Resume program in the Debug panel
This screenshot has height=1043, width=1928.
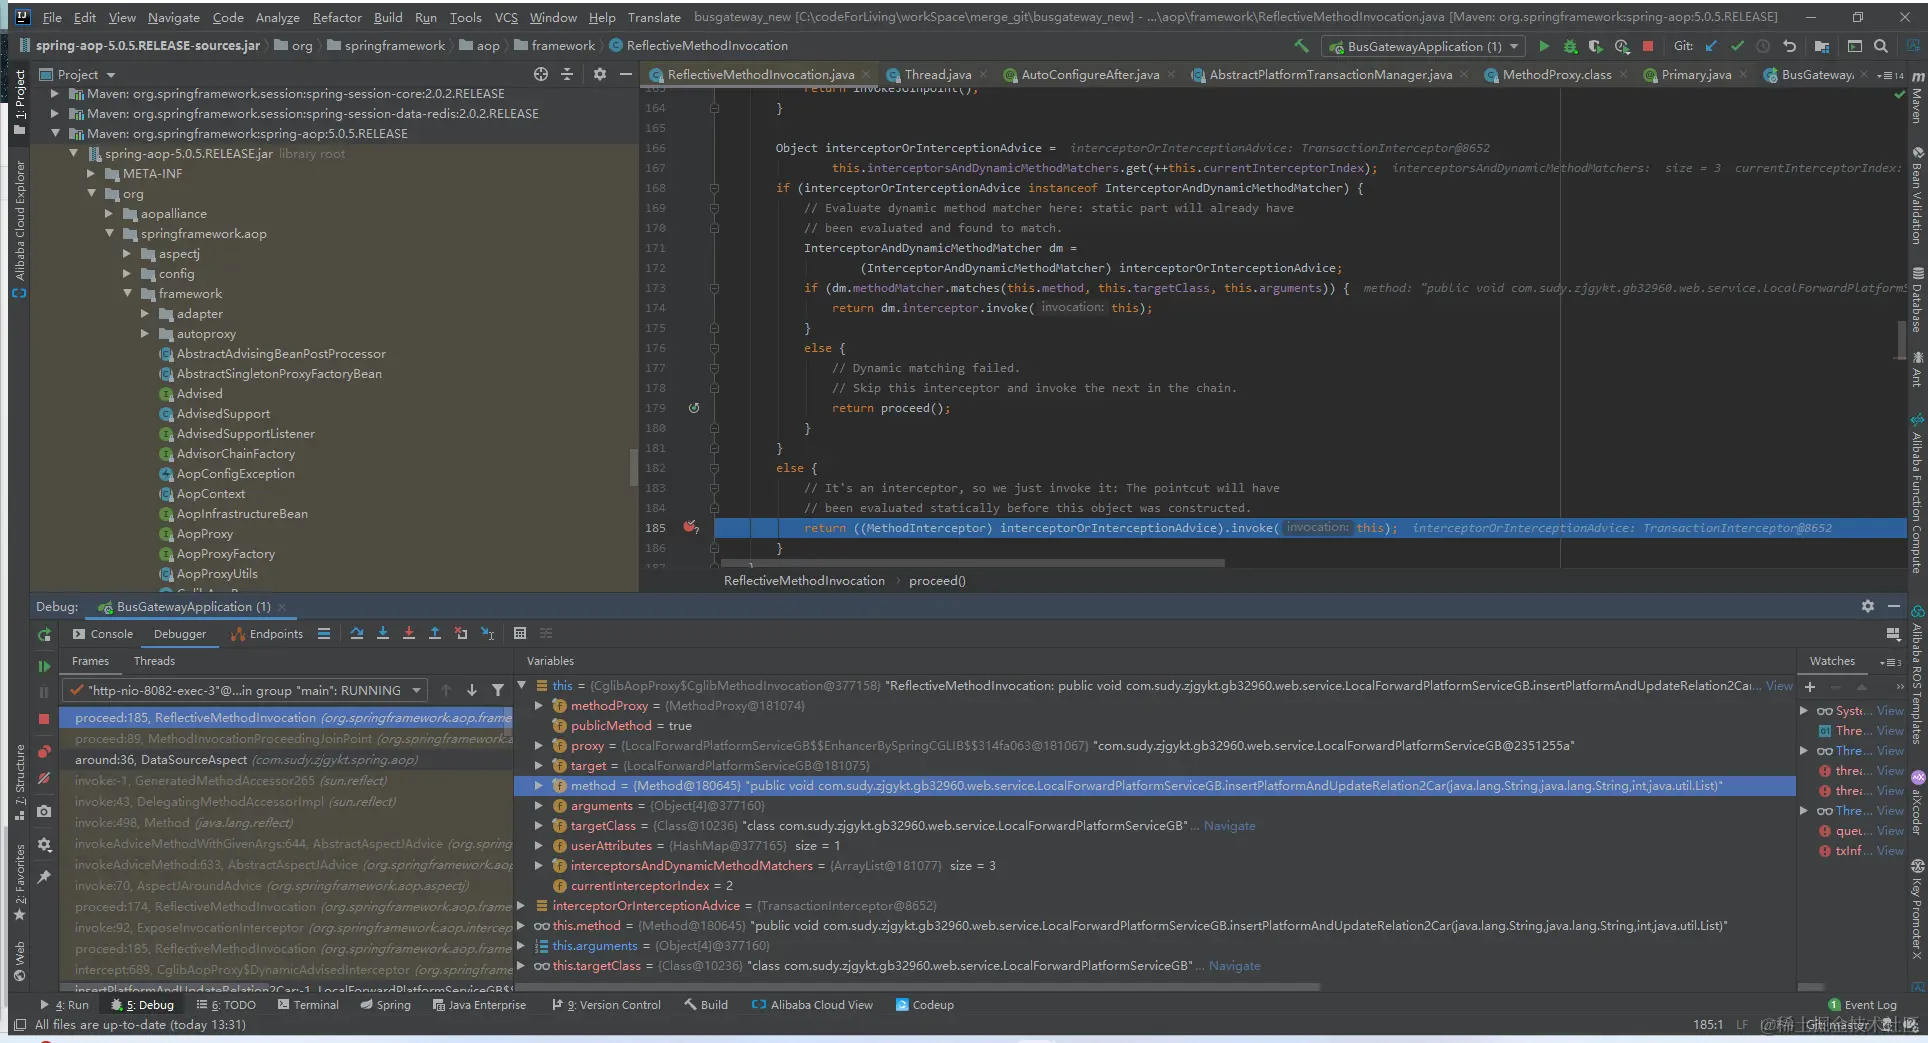(x=44, y=666)
